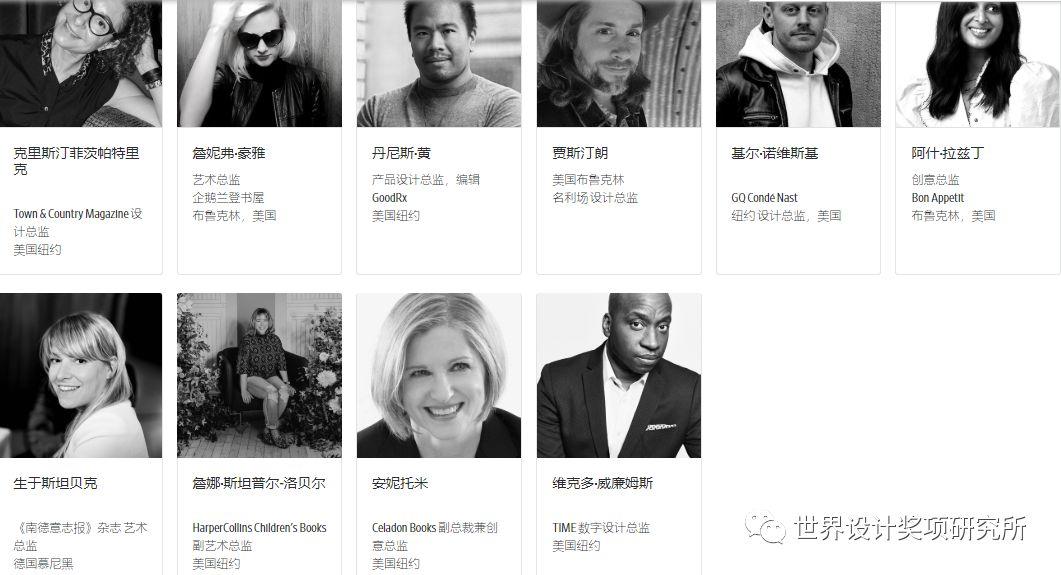Click the name 生于斯坦贝克

[55, 484]
